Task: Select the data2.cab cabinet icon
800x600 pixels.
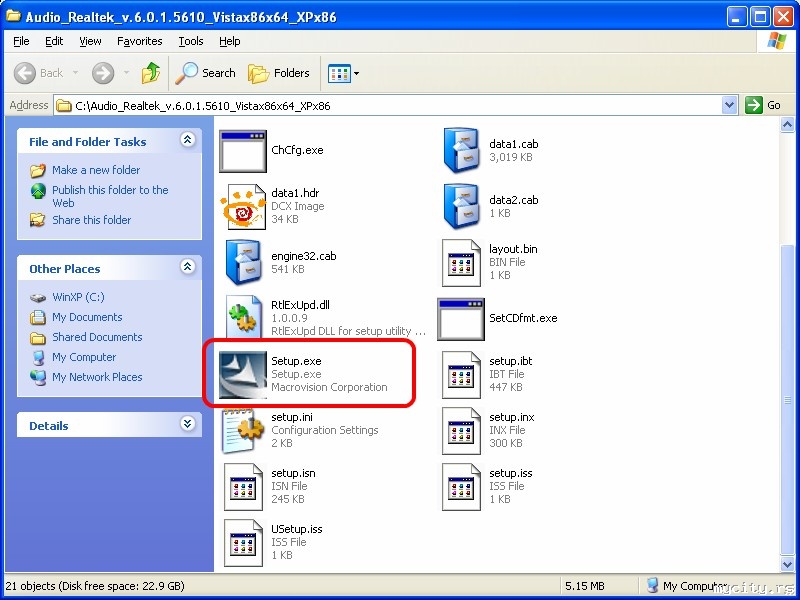Action: (461, 207)
